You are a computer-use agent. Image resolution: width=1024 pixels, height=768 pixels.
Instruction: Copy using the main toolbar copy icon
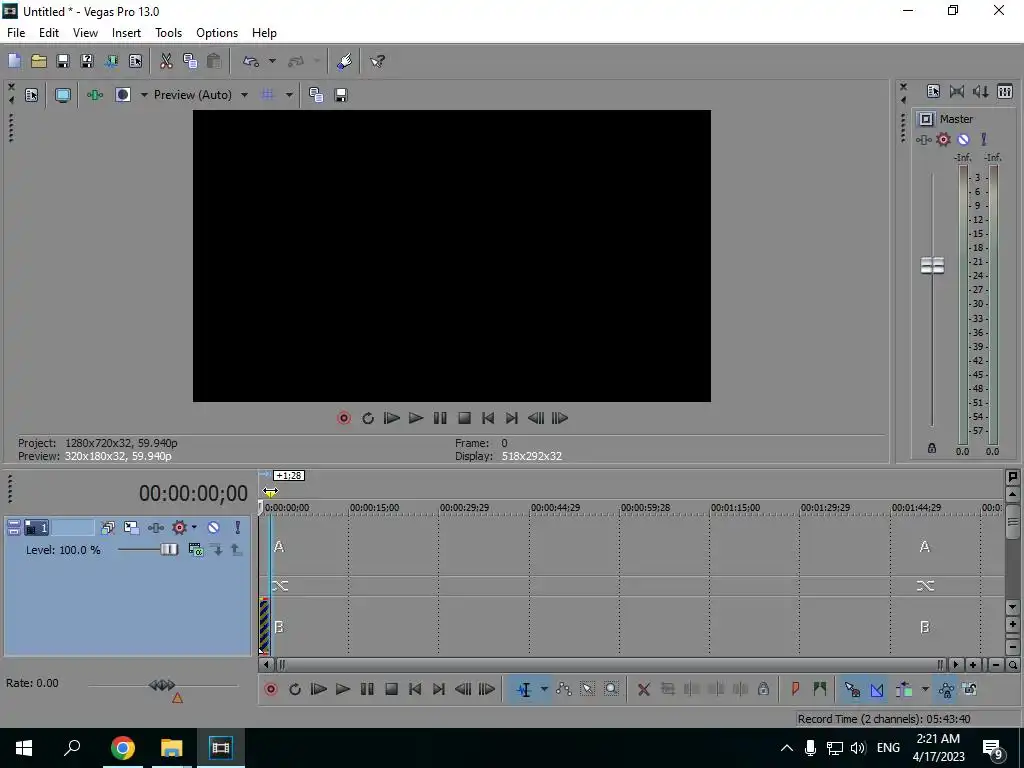[x=190, y=61]
